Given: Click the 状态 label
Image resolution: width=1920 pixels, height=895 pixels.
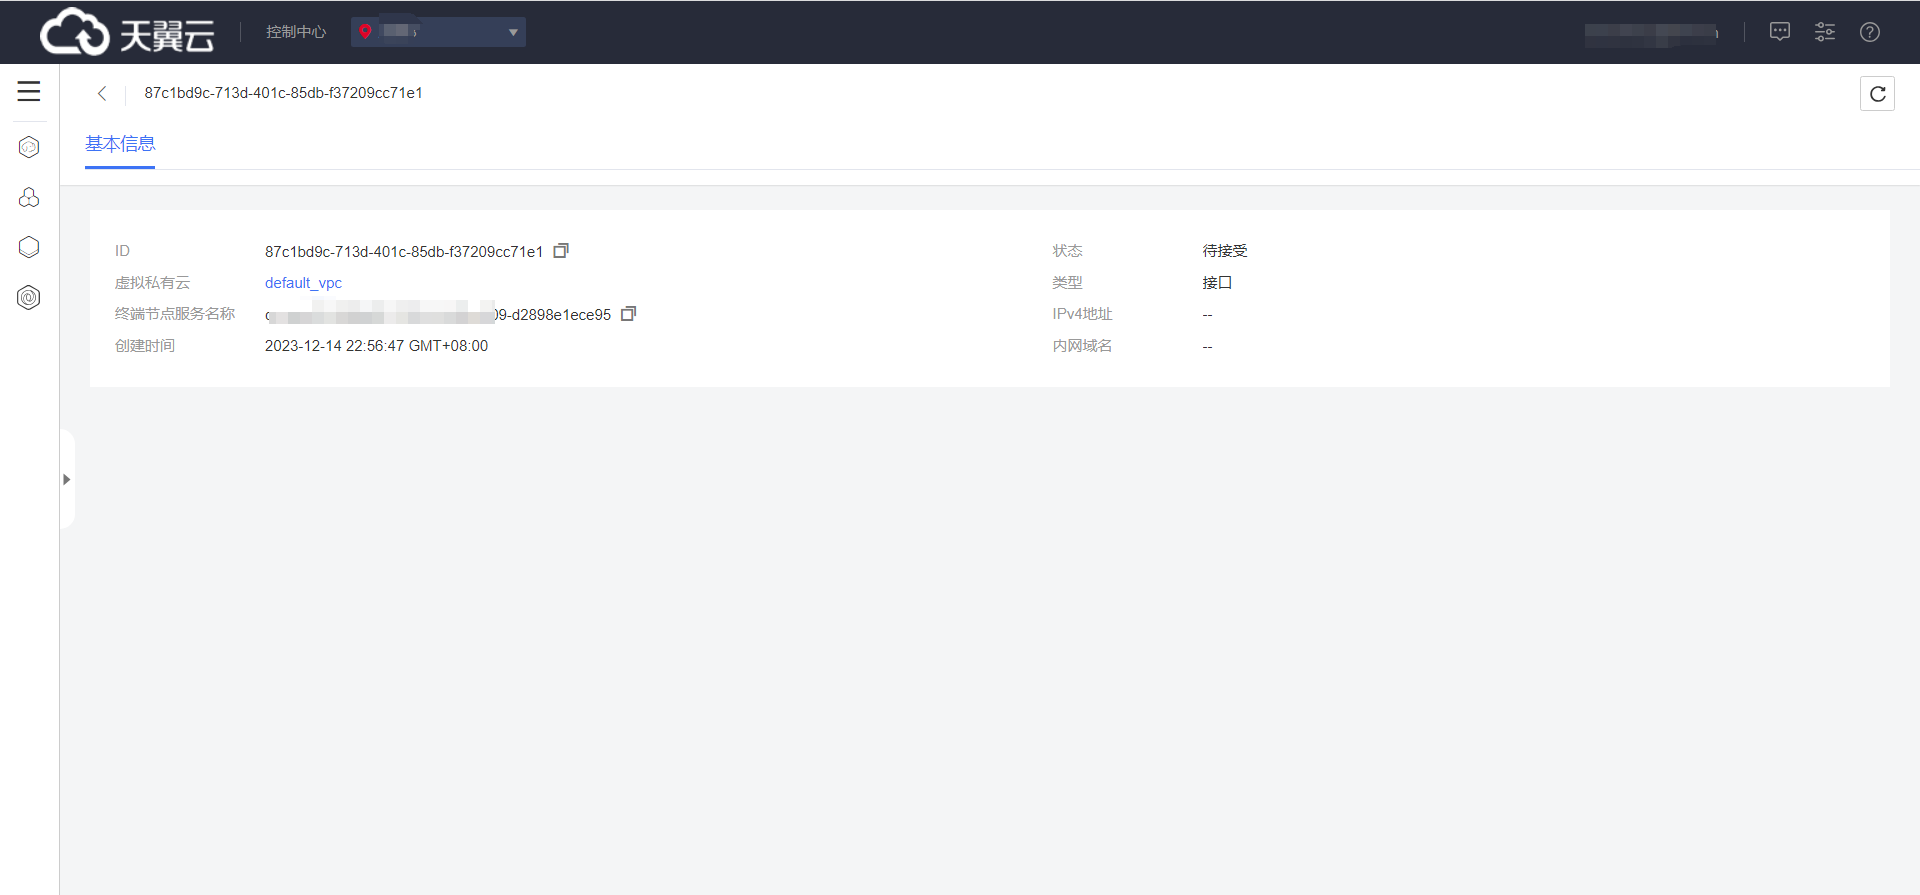Looking at the screenshot, I should [x=1067, y=251].
